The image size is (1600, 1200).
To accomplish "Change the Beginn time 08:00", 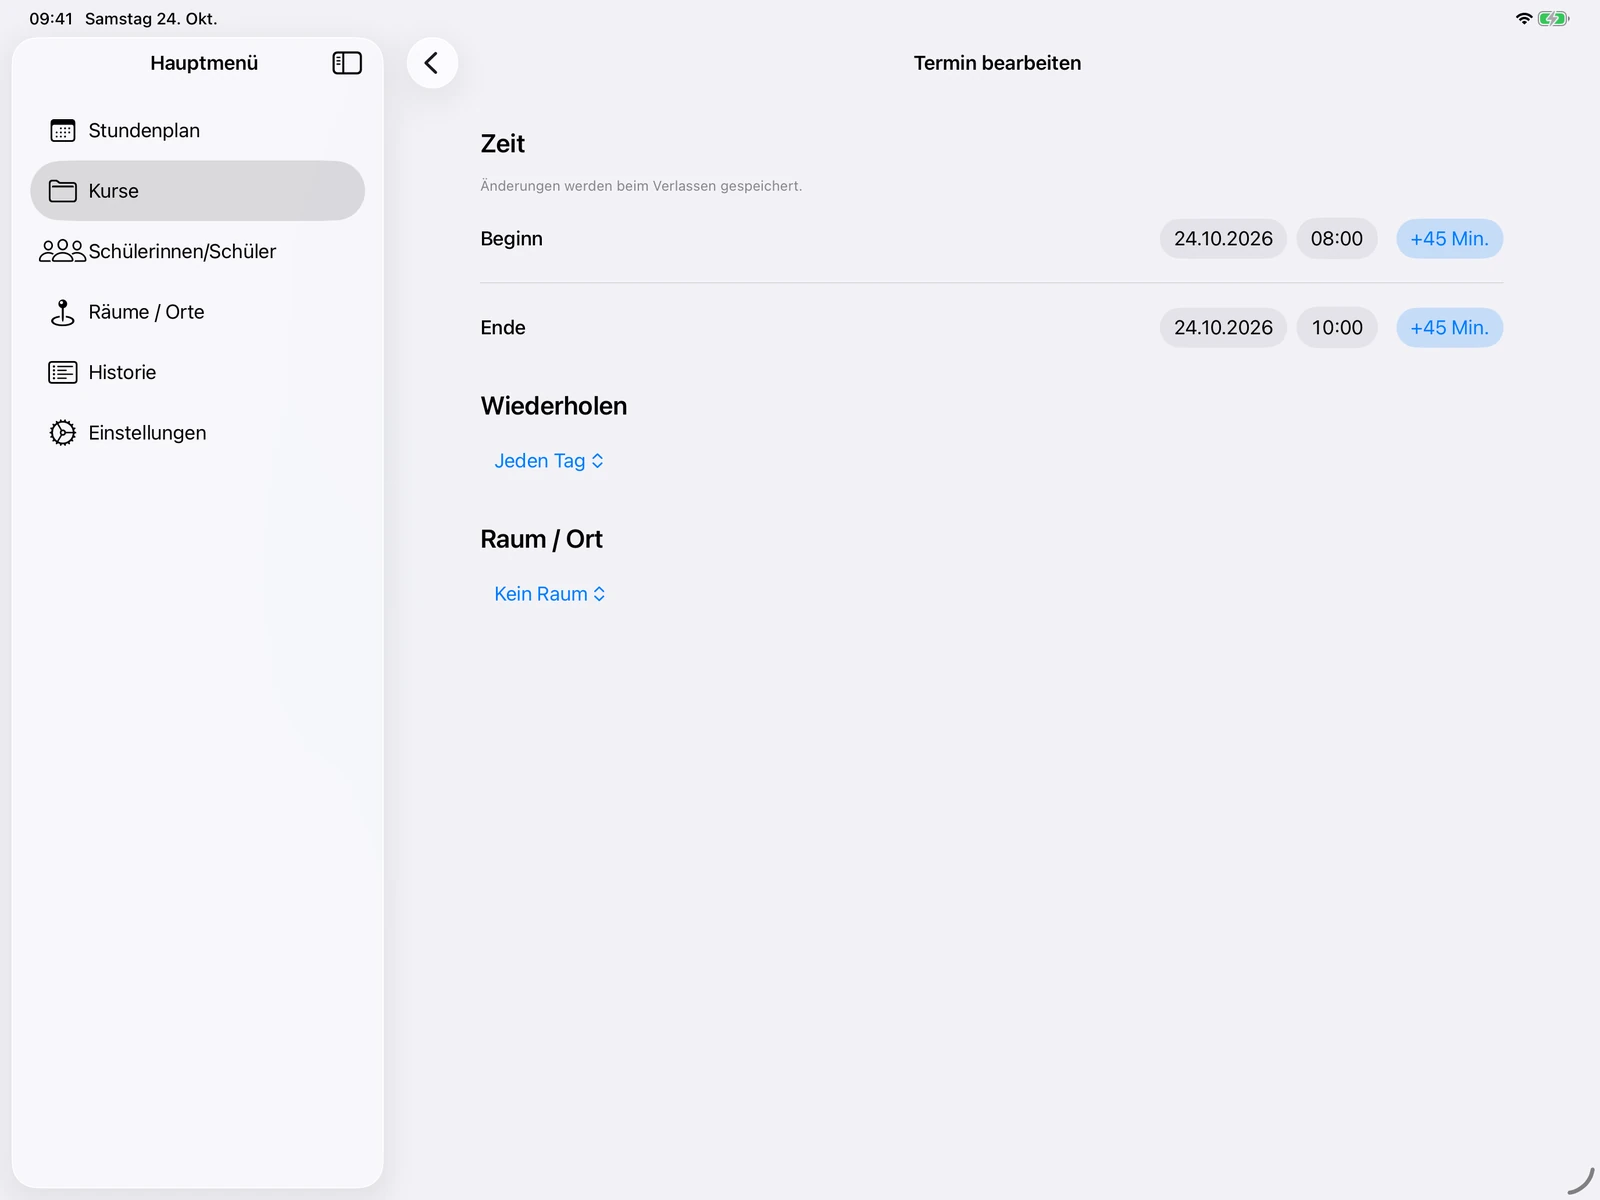I will click(x=1337, y=239).
